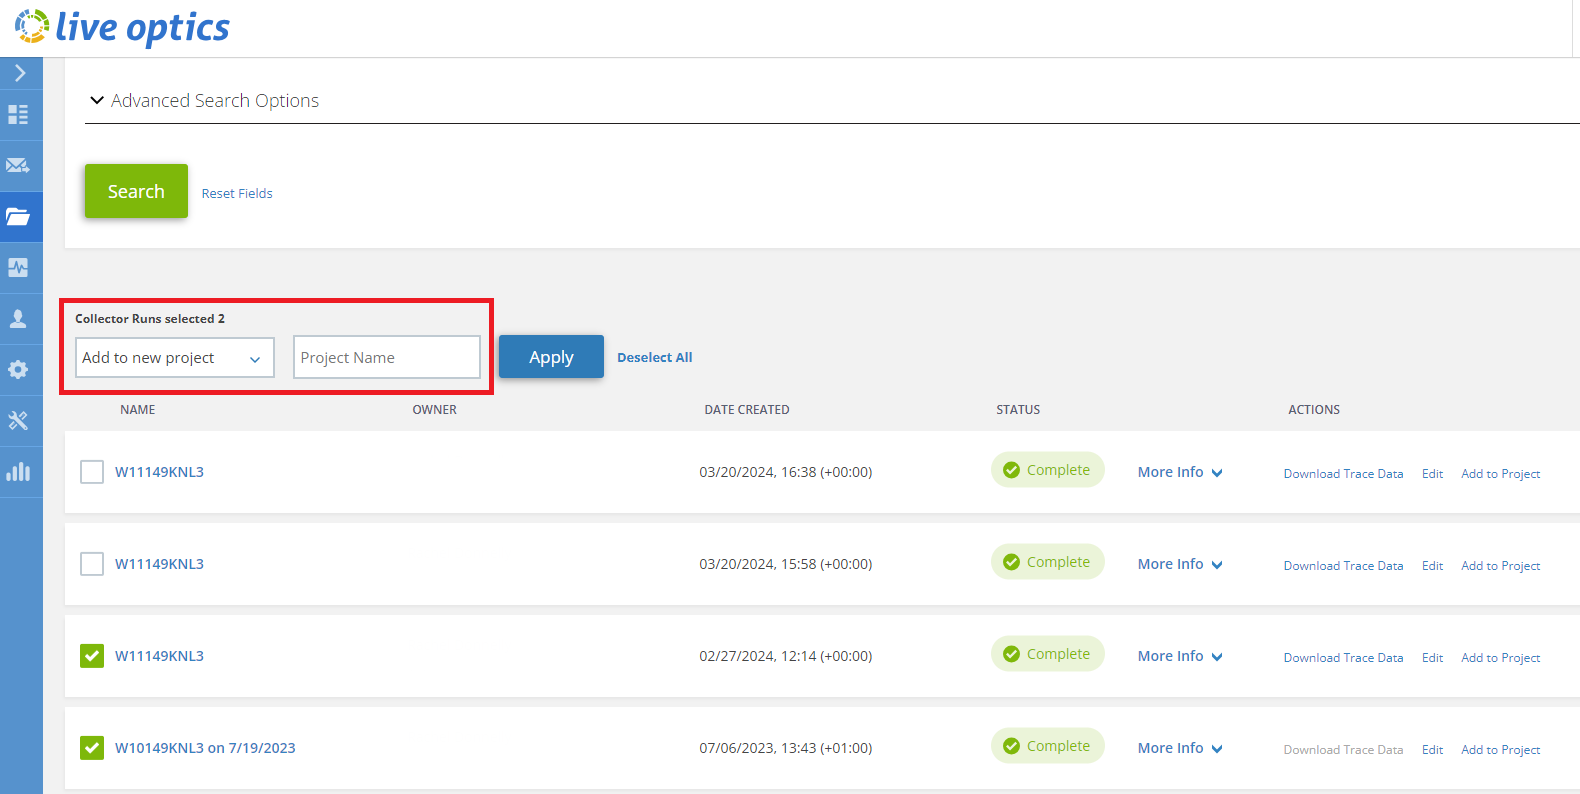Uncheck the W11149KNL3 run created 02/27/2024
The width and height of the screenshot is (1580, 794).
point(92,656)
